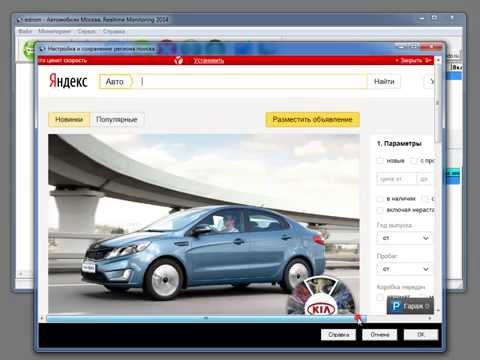Click the vertical scrollbar down arrow in the dialog
Screen dimensions: 480x360
(x=438, y=310)
